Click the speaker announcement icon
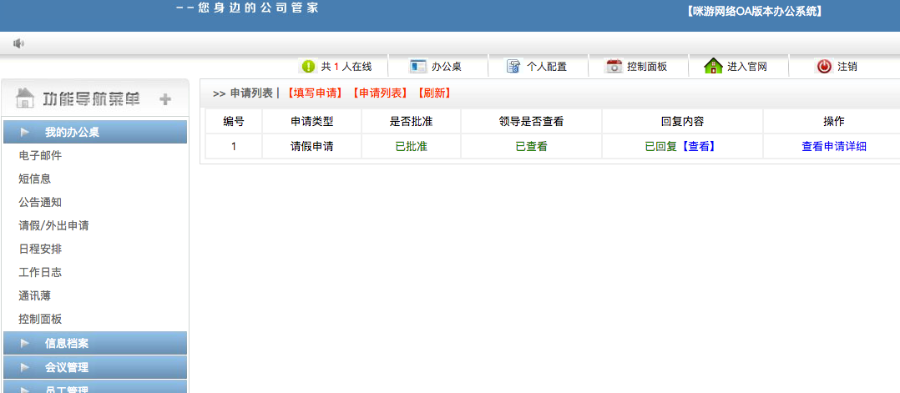This screenshot has width=900, height=393. coord(18,44)
